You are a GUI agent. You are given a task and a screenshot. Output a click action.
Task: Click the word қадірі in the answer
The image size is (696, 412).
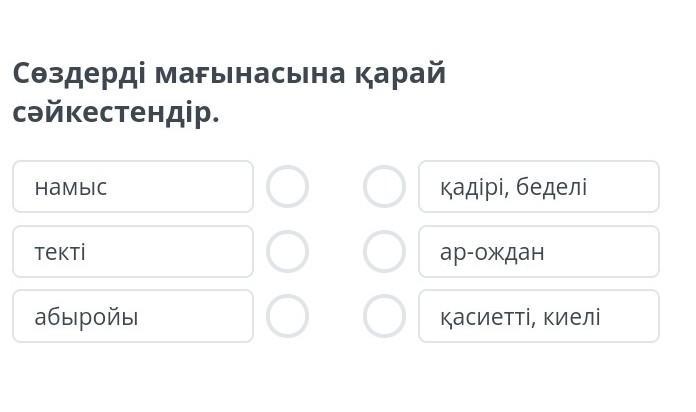[x=475, y=187]
